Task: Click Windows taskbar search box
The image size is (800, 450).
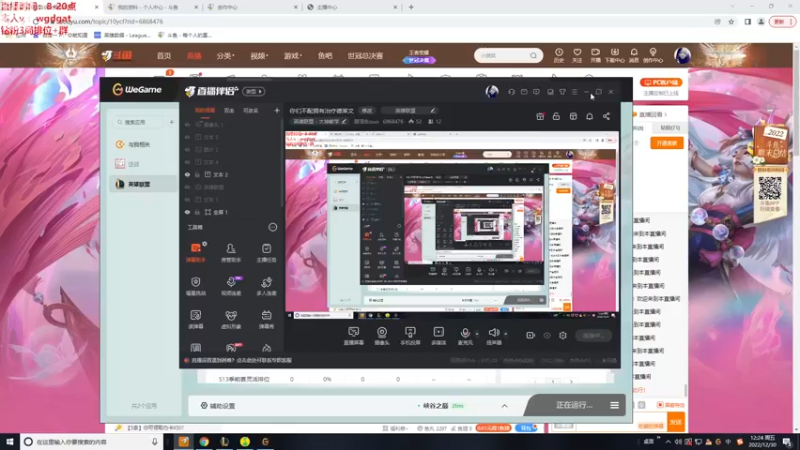Action: [92, 442]
